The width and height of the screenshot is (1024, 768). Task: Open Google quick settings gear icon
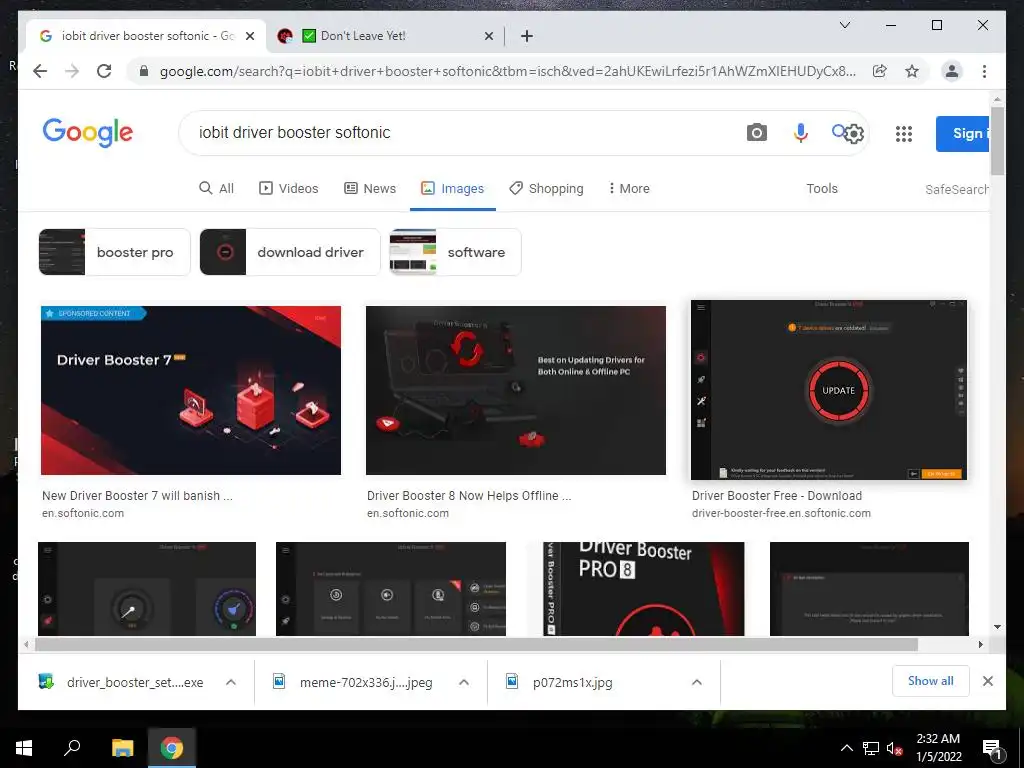pos(854,134)
